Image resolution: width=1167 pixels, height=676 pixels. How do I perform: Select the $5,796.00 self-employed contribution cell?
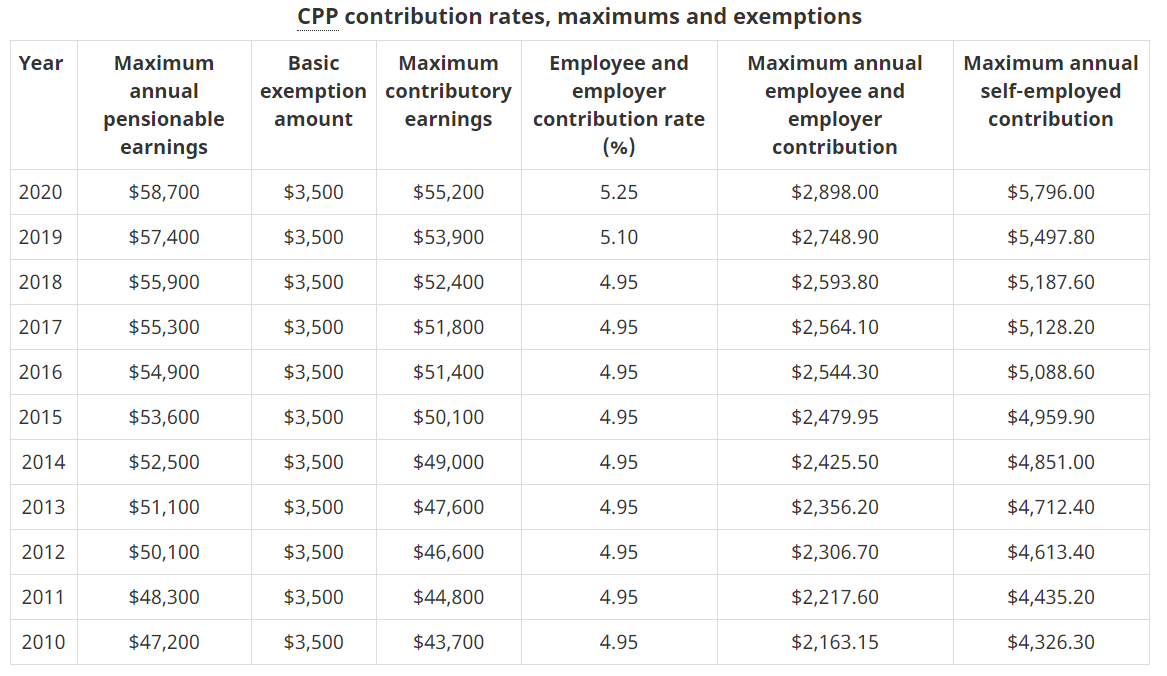[x=1050, y=192]
